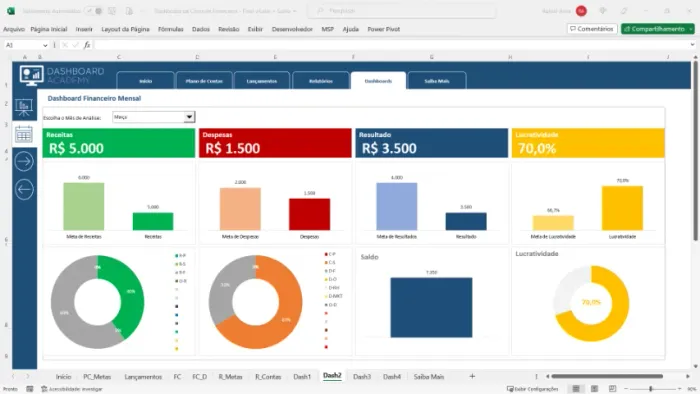The height and width of the screenshot is (394, 700).
Task: Click the macro record status bar icon
Action: (29, 389)
